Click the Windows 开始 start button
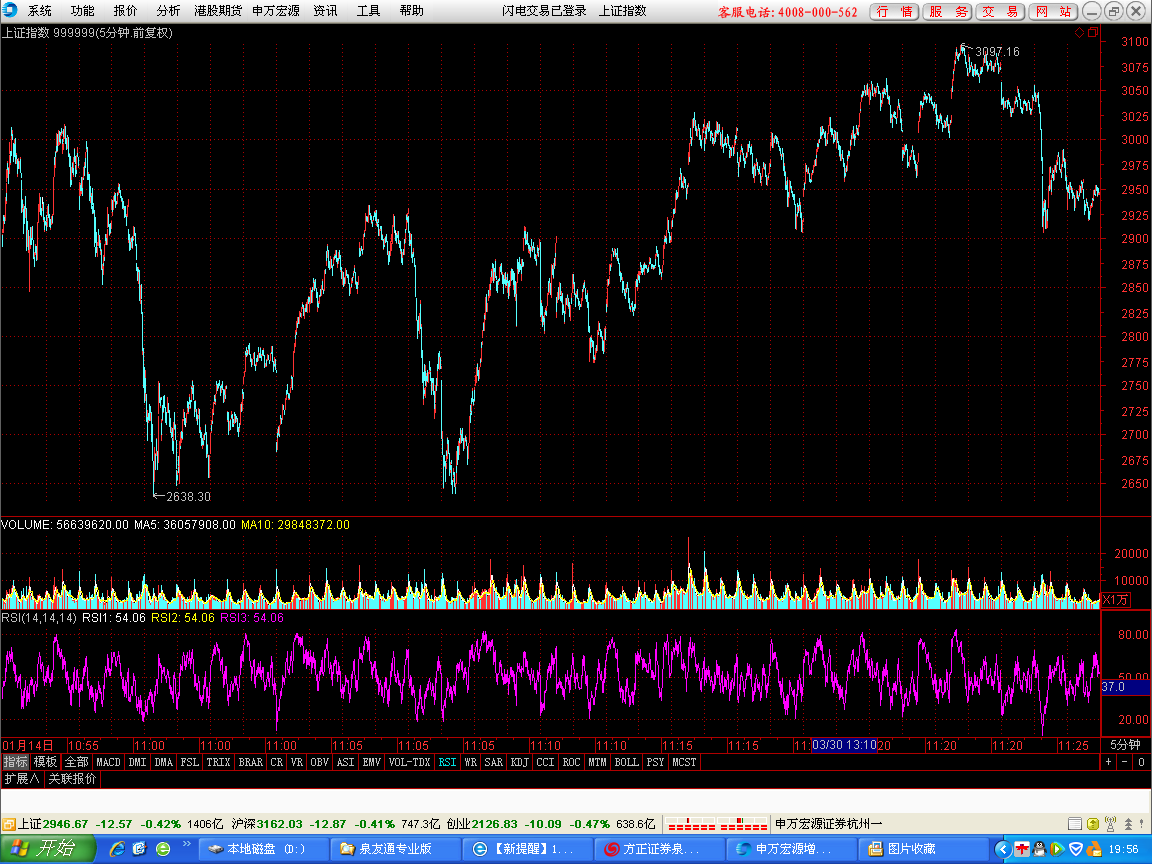1152x864 pixels. point(48,849)
